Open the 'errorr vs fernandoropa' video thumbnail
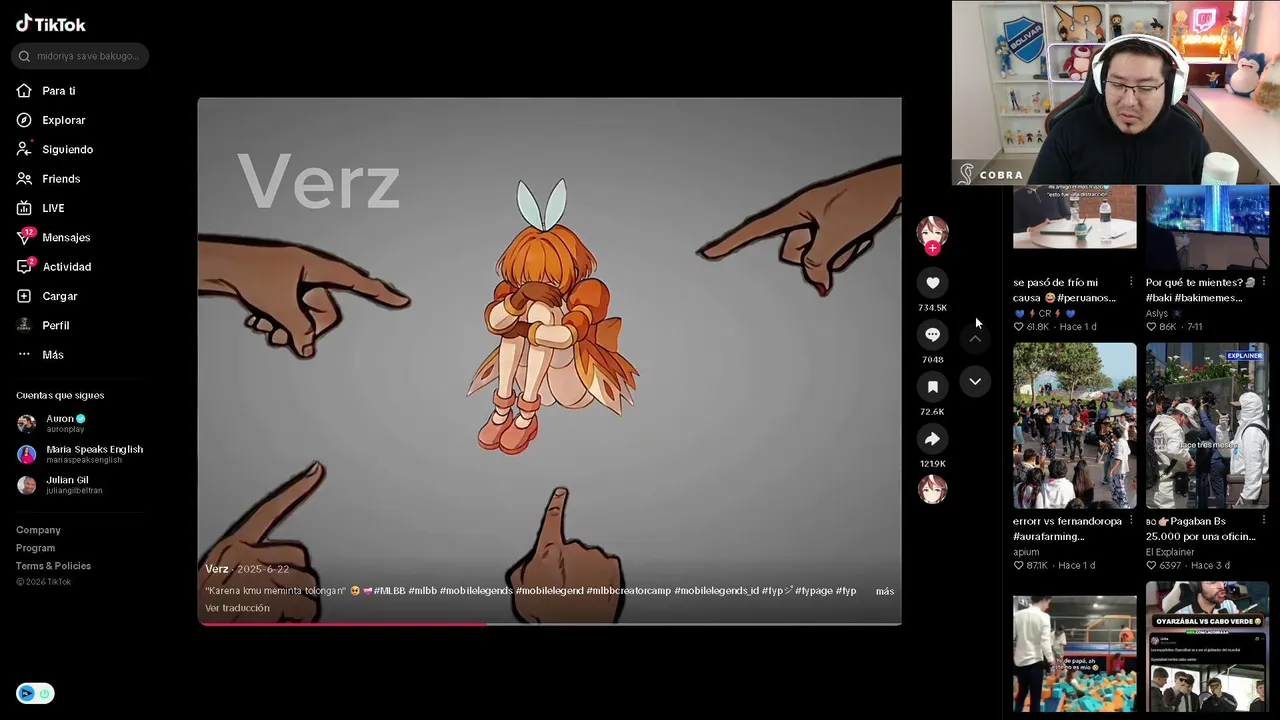Viewport: 1280px width, 720px height. pos(1075,426)
